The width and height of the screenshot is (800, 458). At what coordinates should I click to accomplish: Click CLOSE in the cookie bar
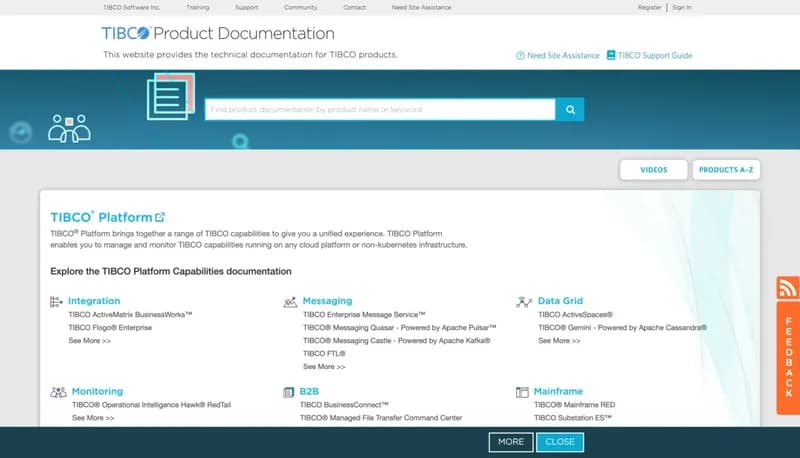point(560,442)
